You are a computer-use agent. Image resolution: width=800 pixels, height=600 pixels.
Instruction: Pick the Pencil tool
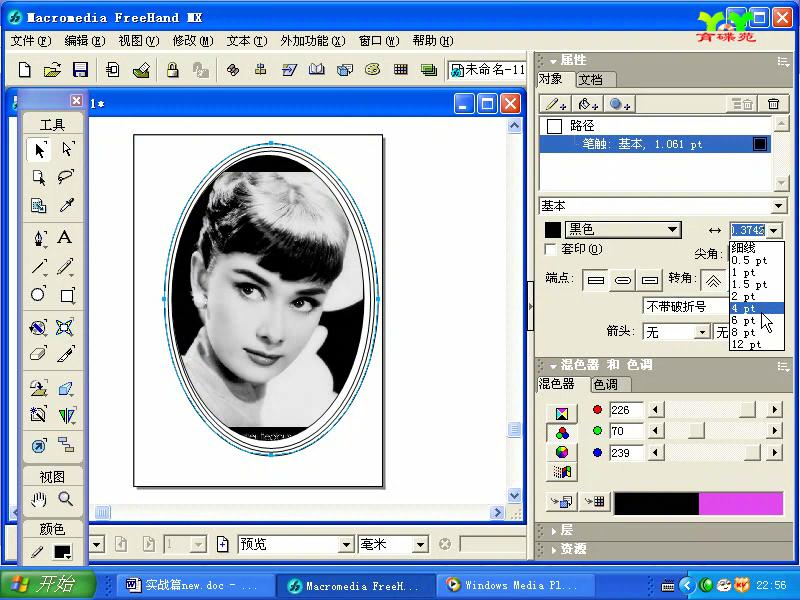coord(67,266)
